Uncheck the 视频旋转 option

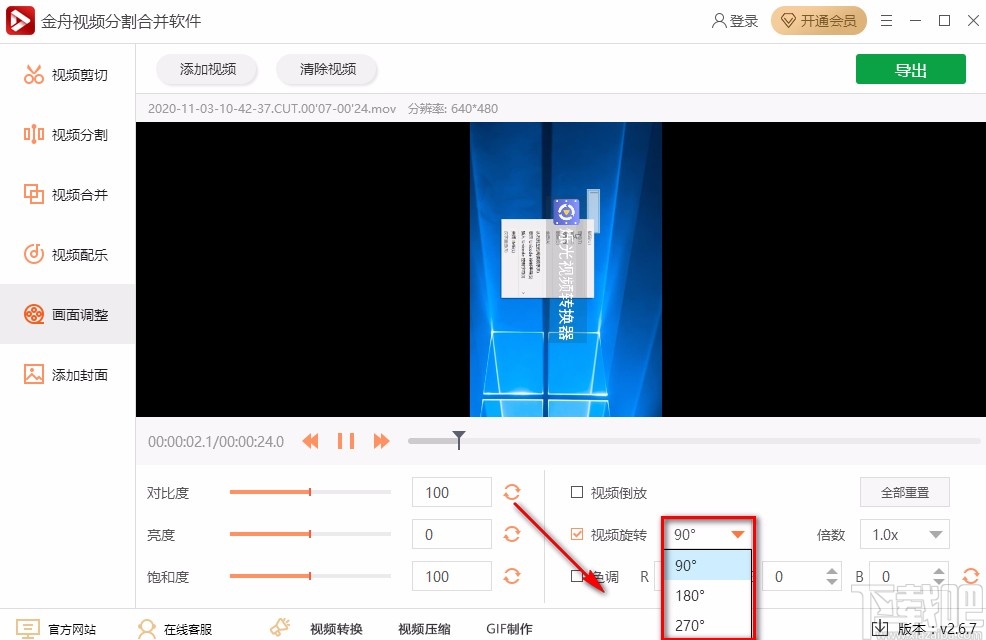point(577,534)
